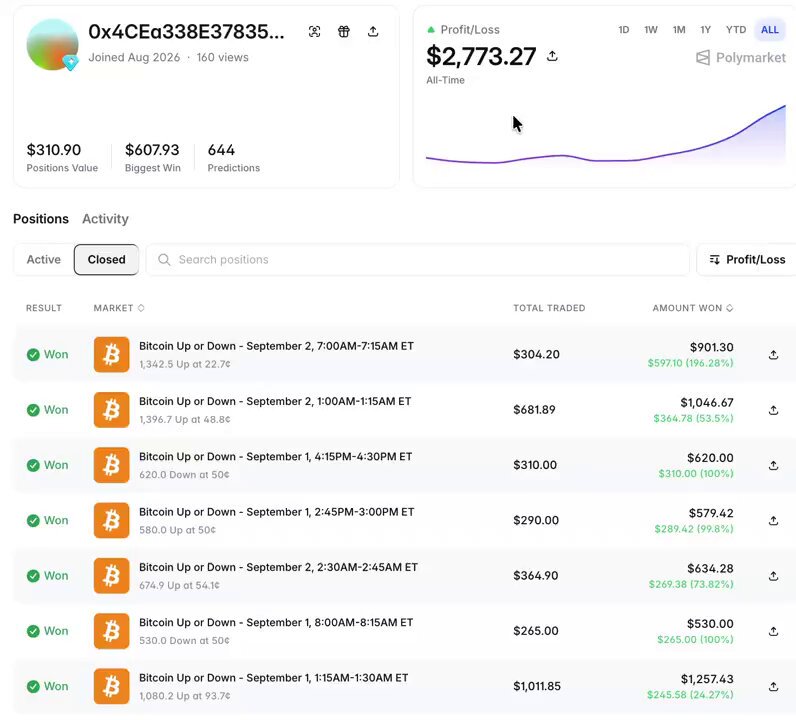Select the ALL timeframe

click(x=770, y=29)
